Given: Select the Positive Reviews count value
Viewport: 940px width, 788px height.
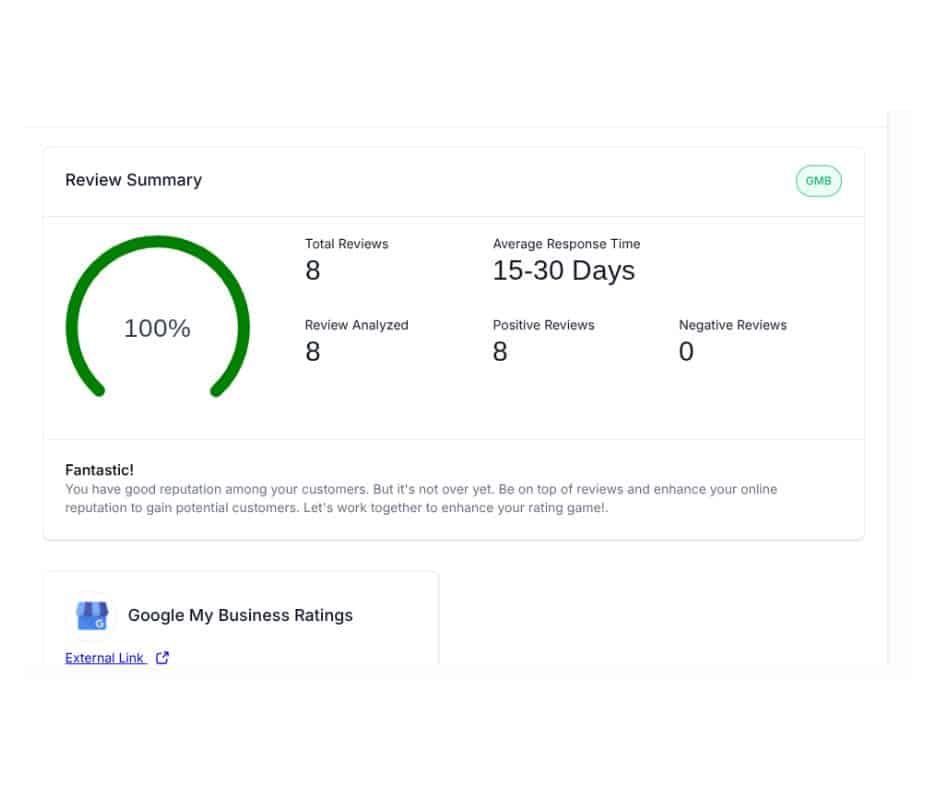Looking at the screenshot, I should click(500, 352).
